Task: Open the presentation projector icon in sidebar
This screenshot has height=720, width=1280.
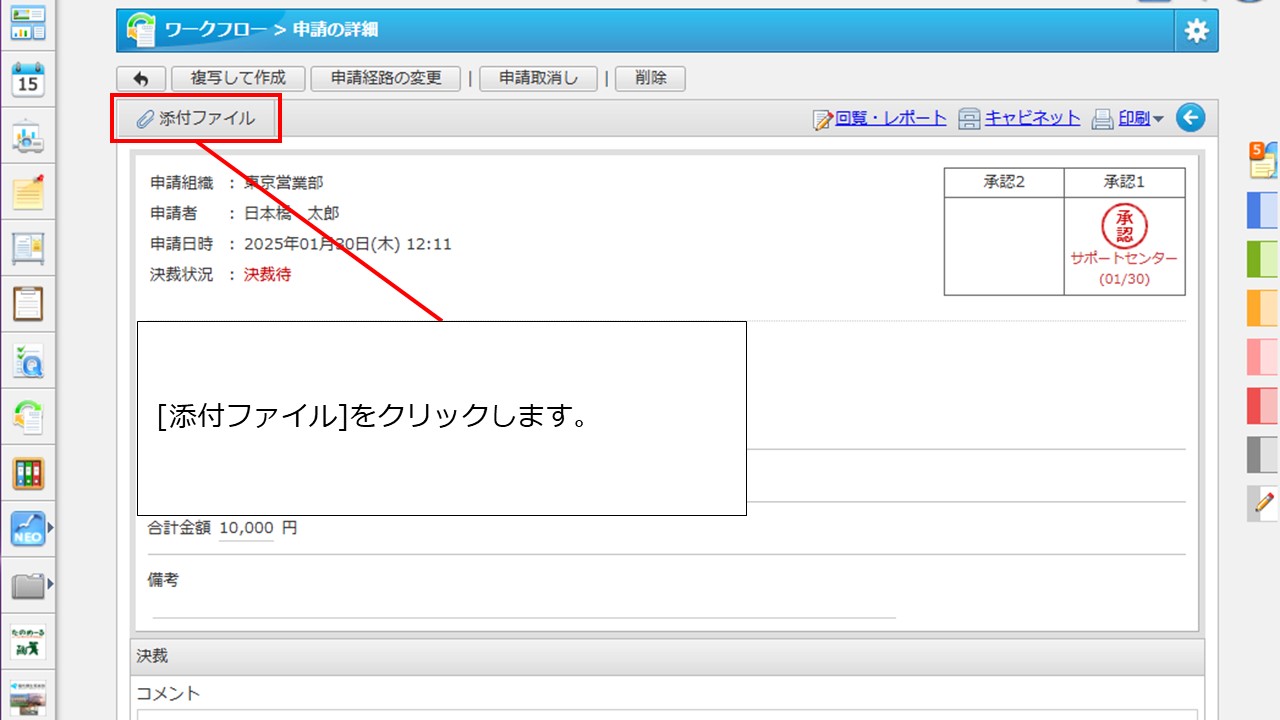Action: (x=28, y=137)
